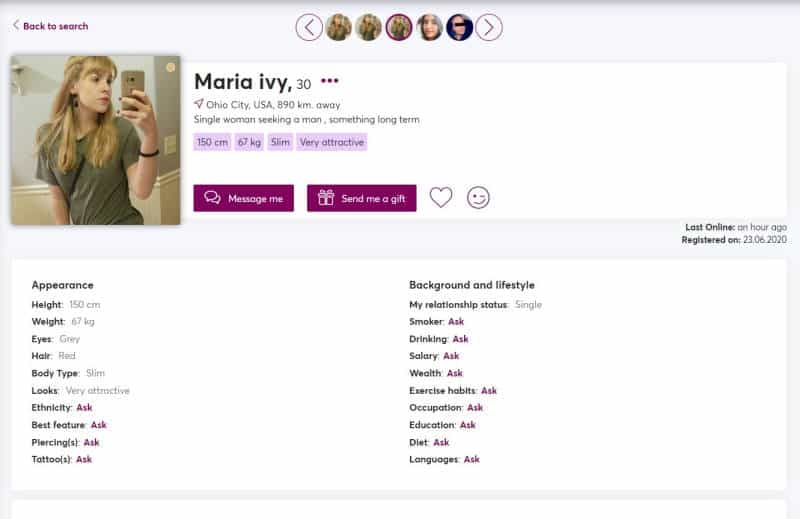Go back to search

pyautogui.click(x=51, y=26)
